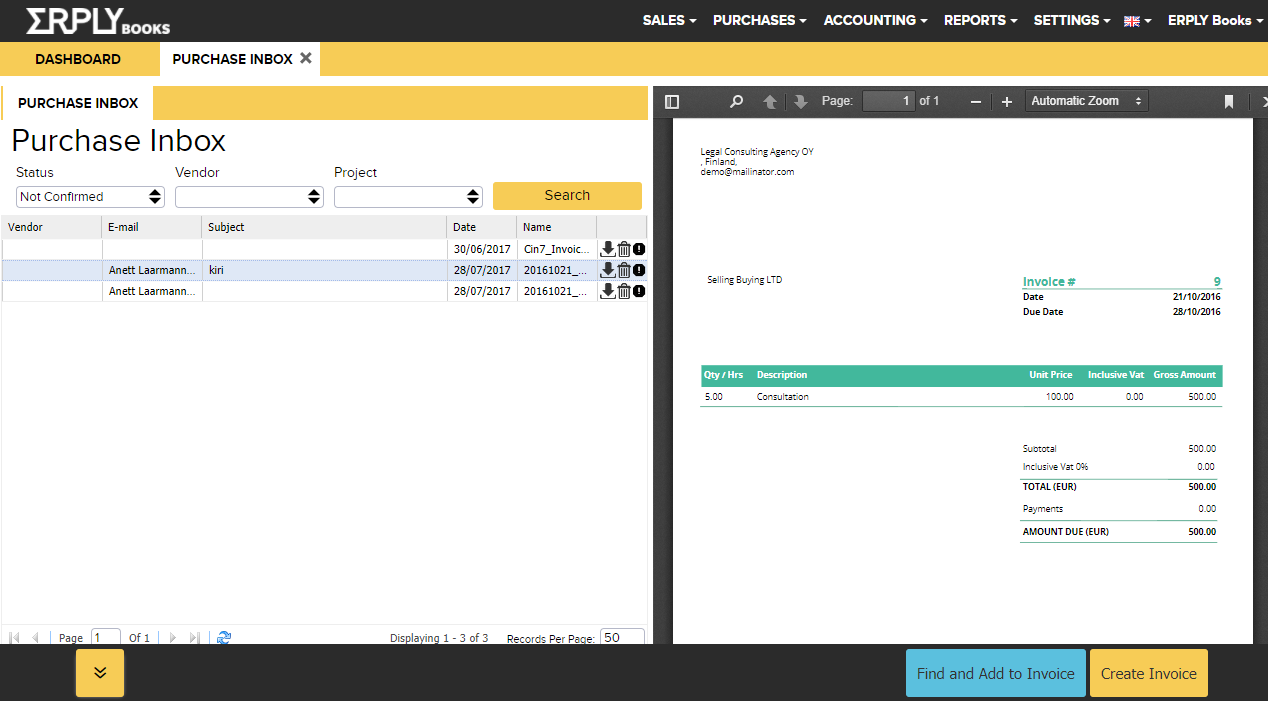Delete the 'kiri' inbox row via trash icon
Viewport: 1268px width, 701px height.
click(624, 270)
